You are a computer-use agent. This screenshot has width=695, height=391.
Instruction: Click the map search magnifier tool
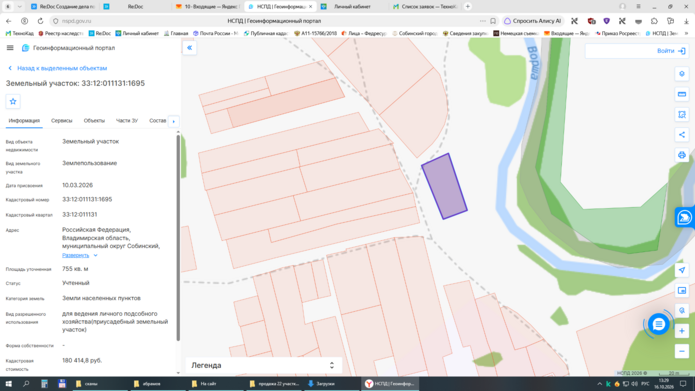pyautogui.click(x=682, y=311)
